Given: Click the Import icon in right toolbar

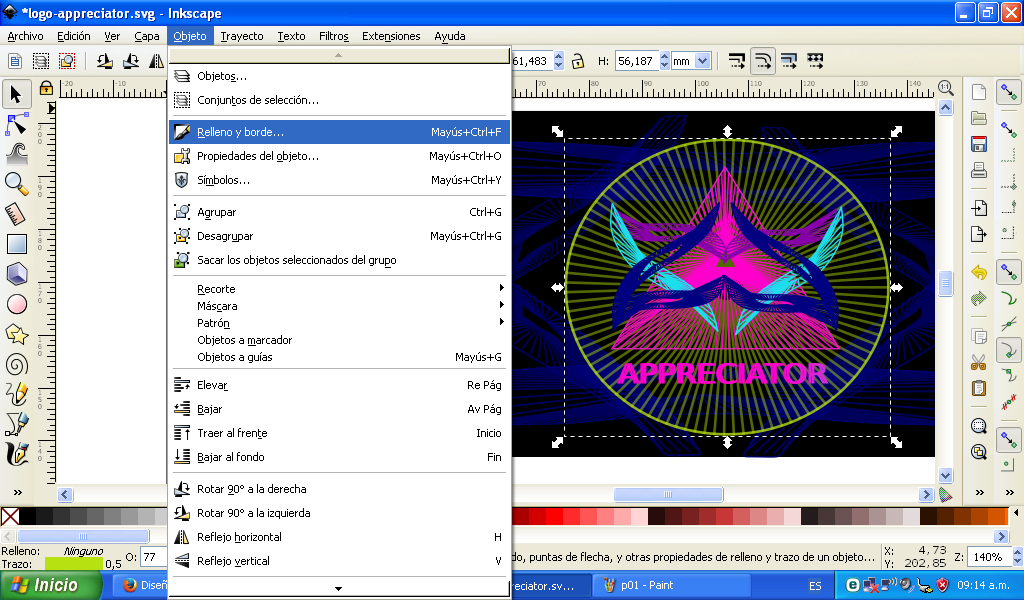Looking at the screenshot, I should (x=978, y=208).
